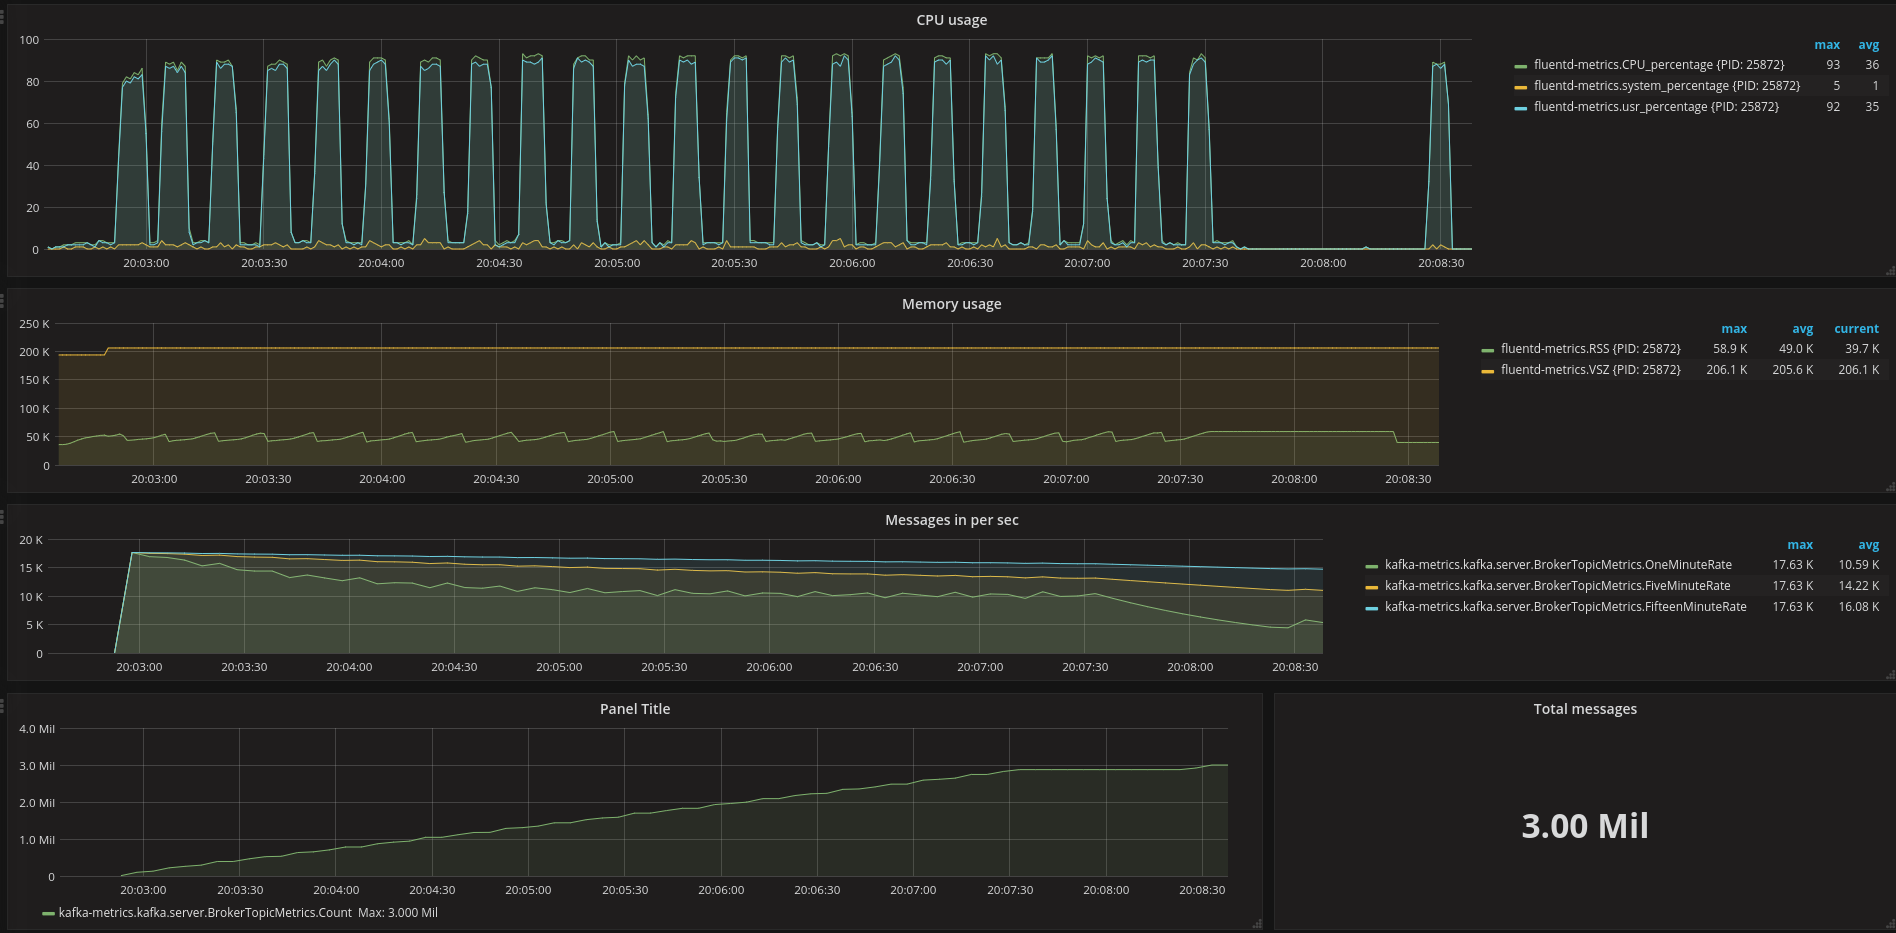Image resolution: width=1896 pixels, height=933 pixels.
Task: Click Memory usage panel resize handle
Action: [x=1890, y=486]
